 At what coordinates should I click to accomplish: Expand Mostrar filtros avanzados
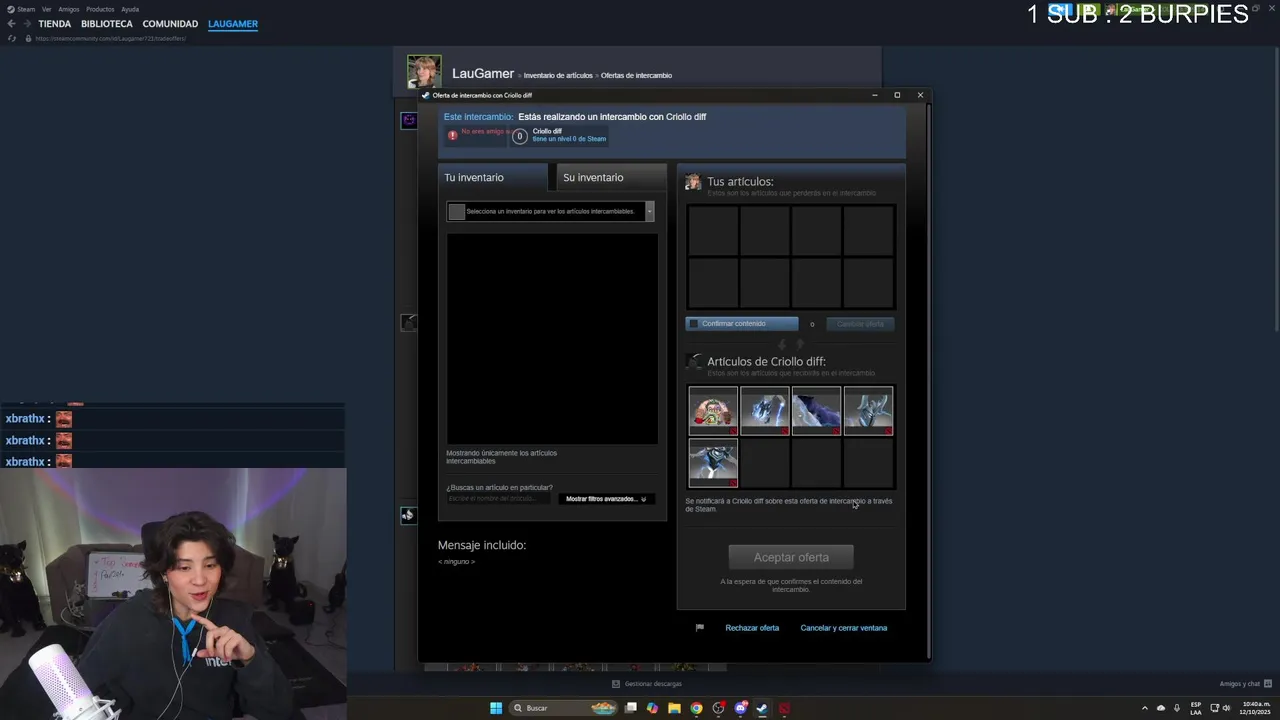pos(606,499)
